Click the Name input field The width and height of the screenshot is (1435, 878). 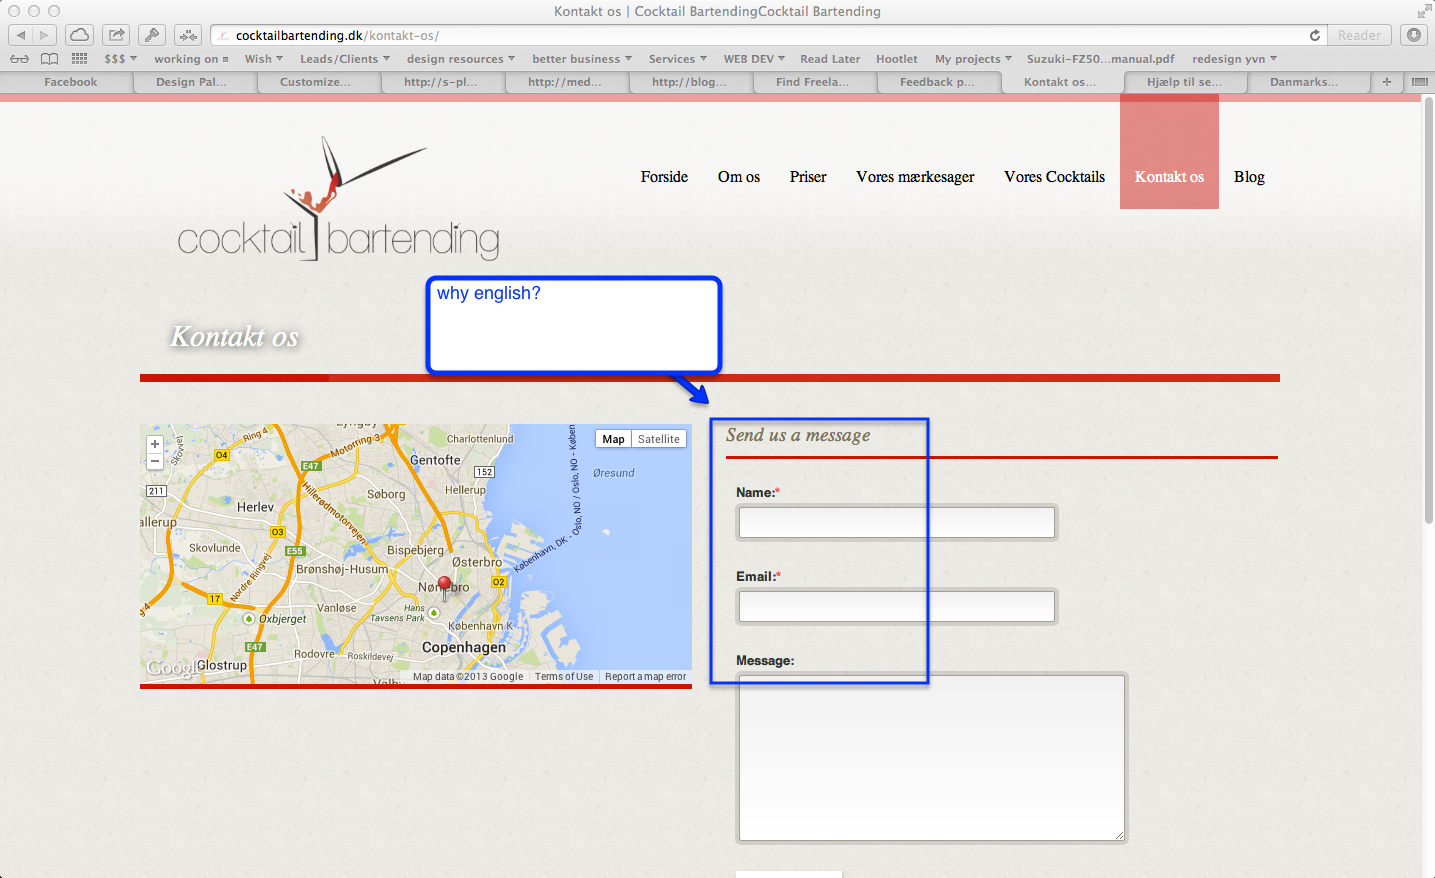[x=896, y=522]
